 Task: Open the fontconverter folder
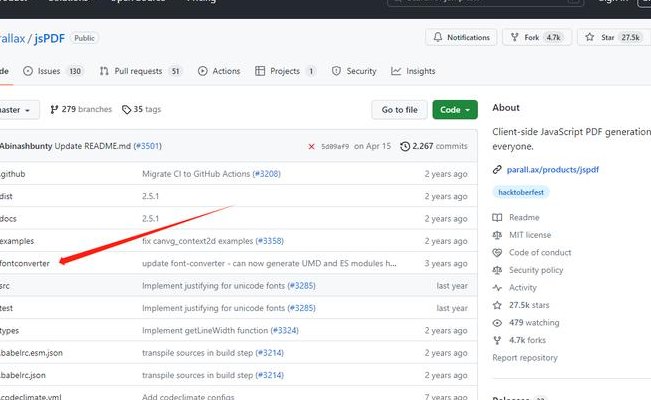[x=25, y=263]
